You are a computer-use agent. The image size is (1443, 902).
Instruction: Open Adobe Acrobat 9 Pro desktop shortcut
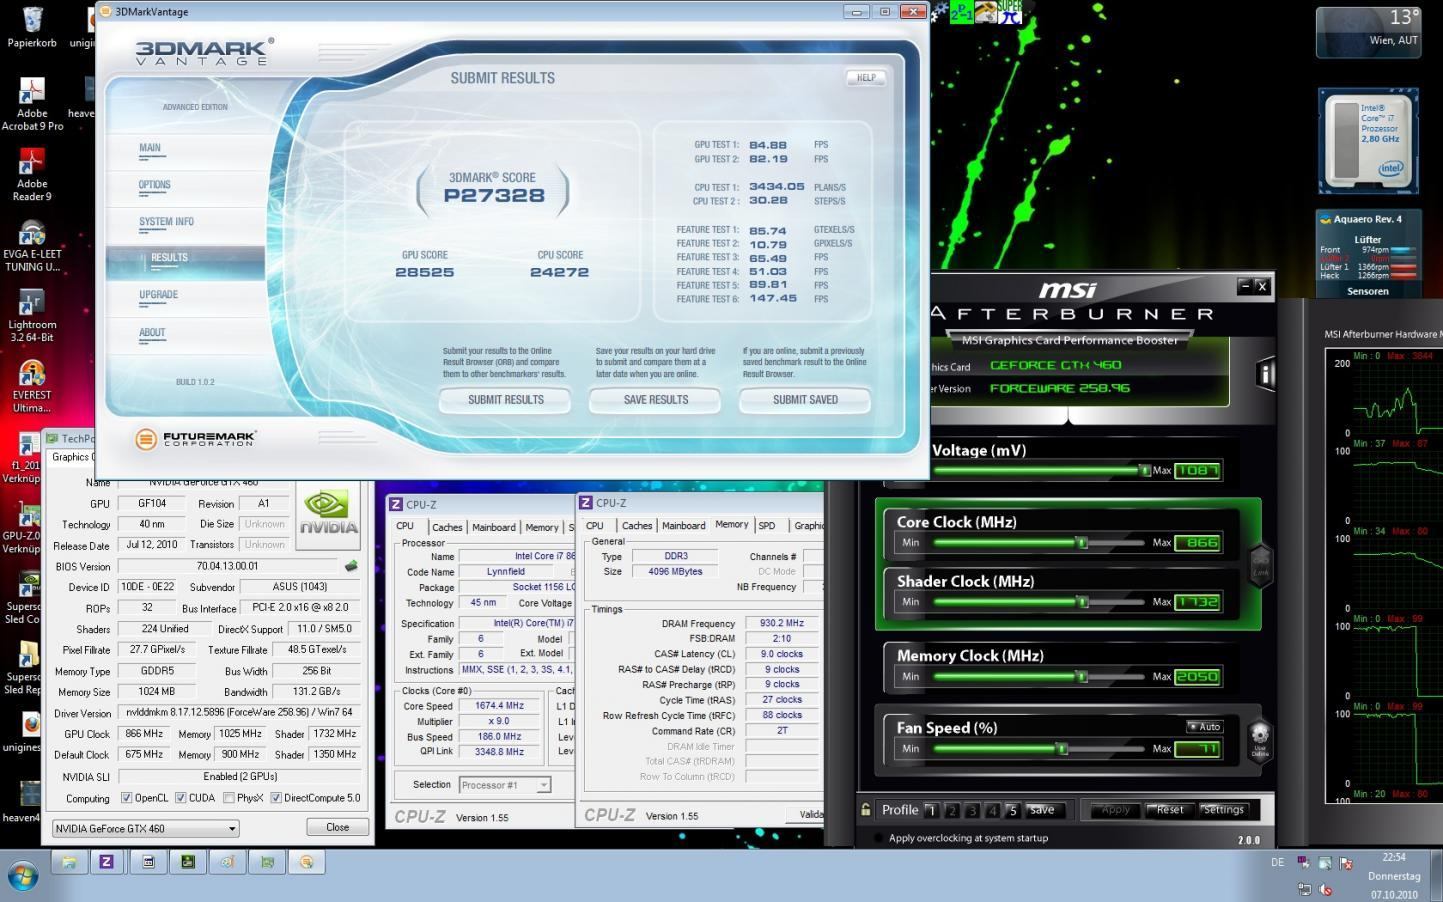pyautogui.click(x=32, y=104)
